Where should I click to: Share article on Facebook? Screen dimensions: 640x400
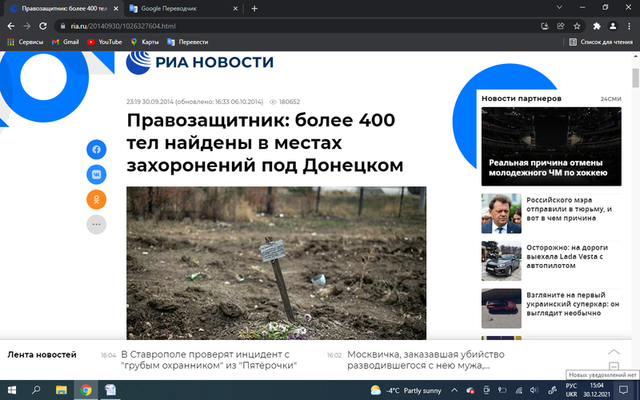pos(97,149)
